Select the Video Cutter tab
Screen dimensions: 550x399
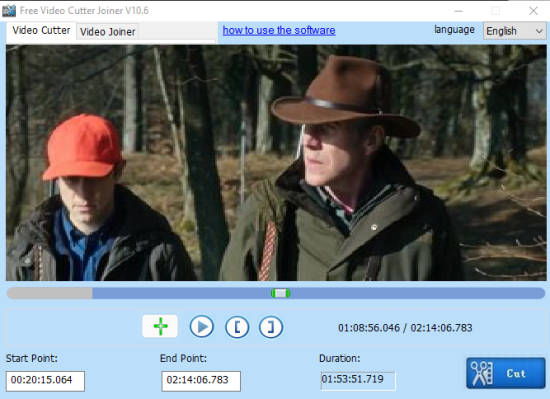click(41, 31)
